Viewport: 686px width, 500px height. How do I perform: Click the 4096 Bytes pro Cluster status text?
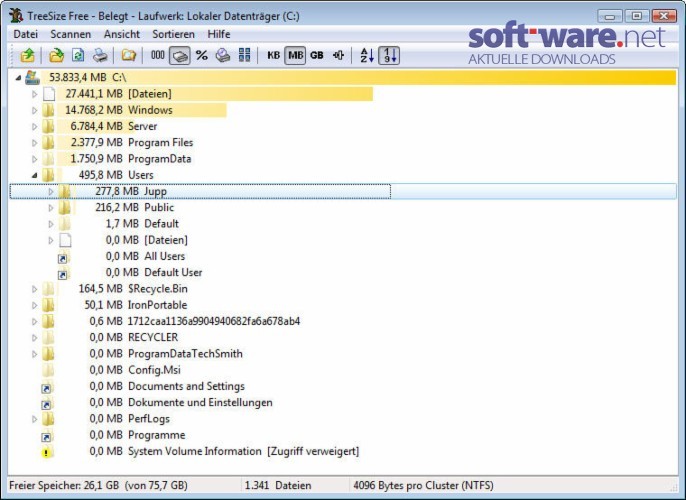coord(423,486)
